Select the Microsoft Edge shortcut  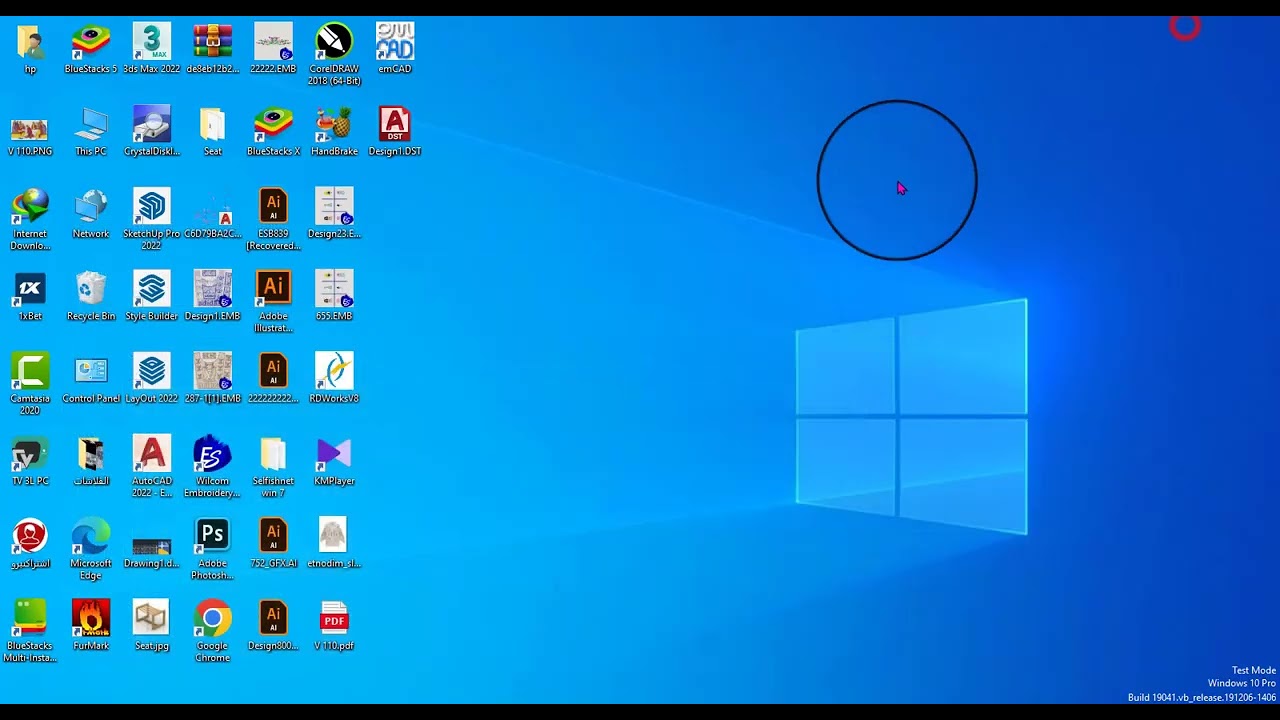[x=91, y=536]
